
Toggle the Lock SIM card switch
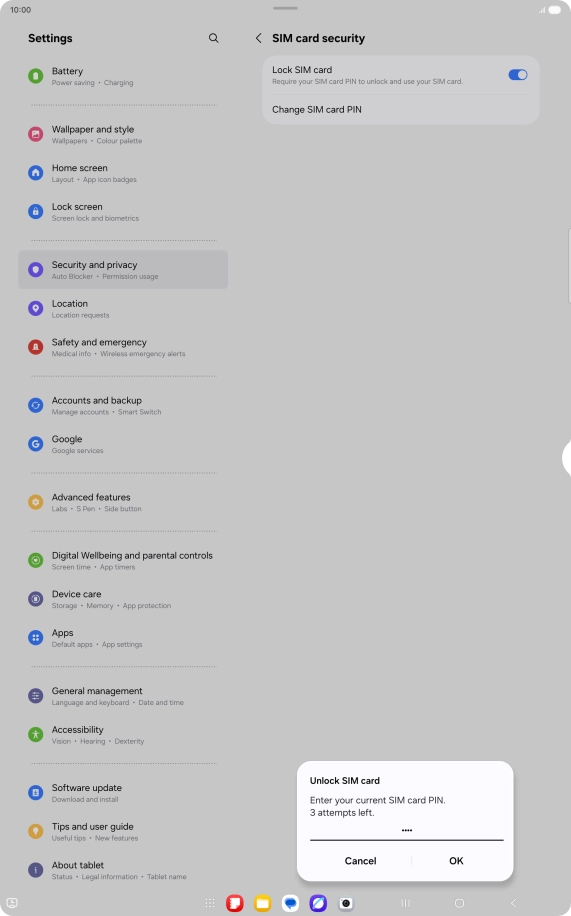518,75
